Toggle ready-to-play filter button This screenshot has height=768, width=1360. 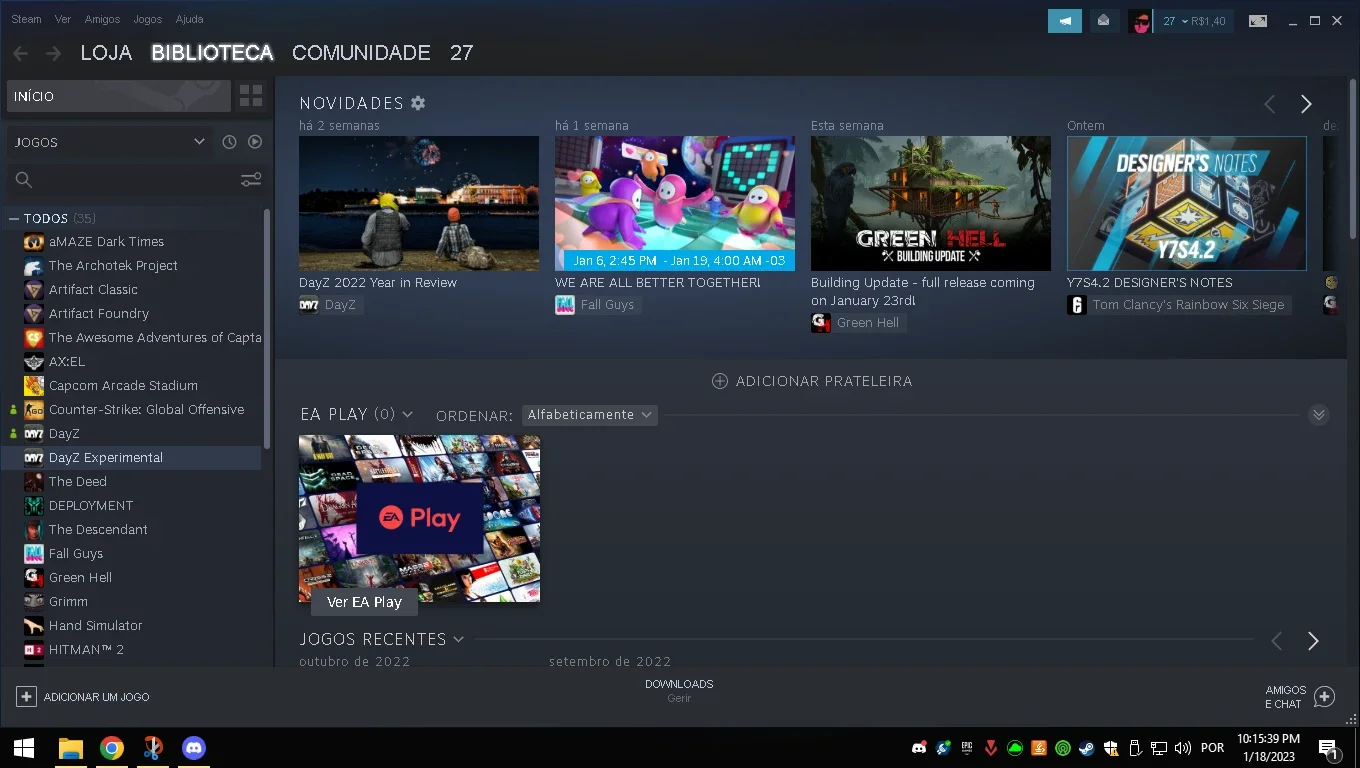255,142
